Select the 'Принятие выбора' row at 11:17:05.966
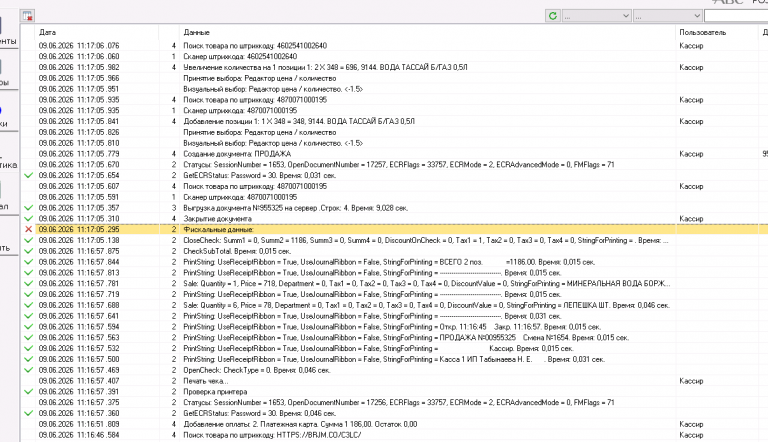768x442 pixels. point(260,78)
